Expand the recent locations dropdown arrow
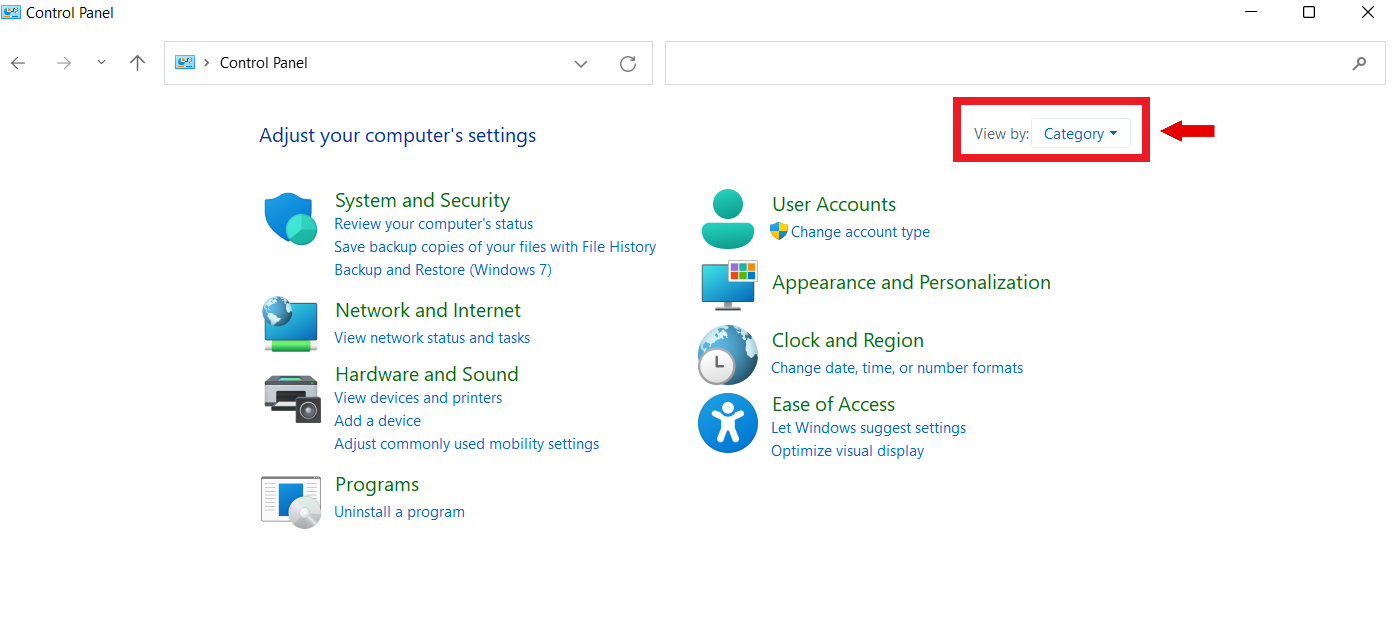Screen dimensions: 1392x638 [x=101, y=63]
